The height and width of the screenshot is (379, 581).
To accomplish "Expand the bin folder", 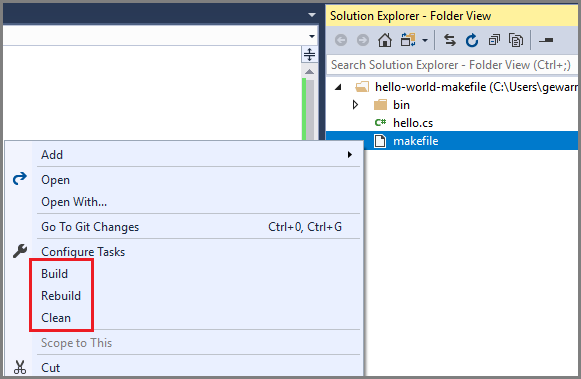I will 355,105.
